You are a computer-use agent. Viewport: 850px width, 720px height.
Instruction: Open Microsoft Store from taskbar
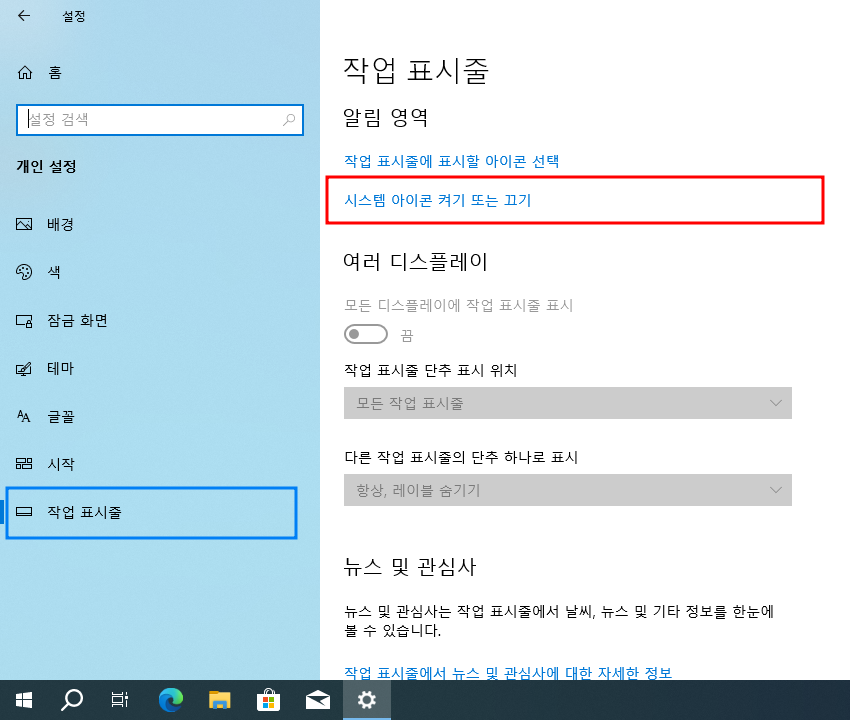coord(268,700)
